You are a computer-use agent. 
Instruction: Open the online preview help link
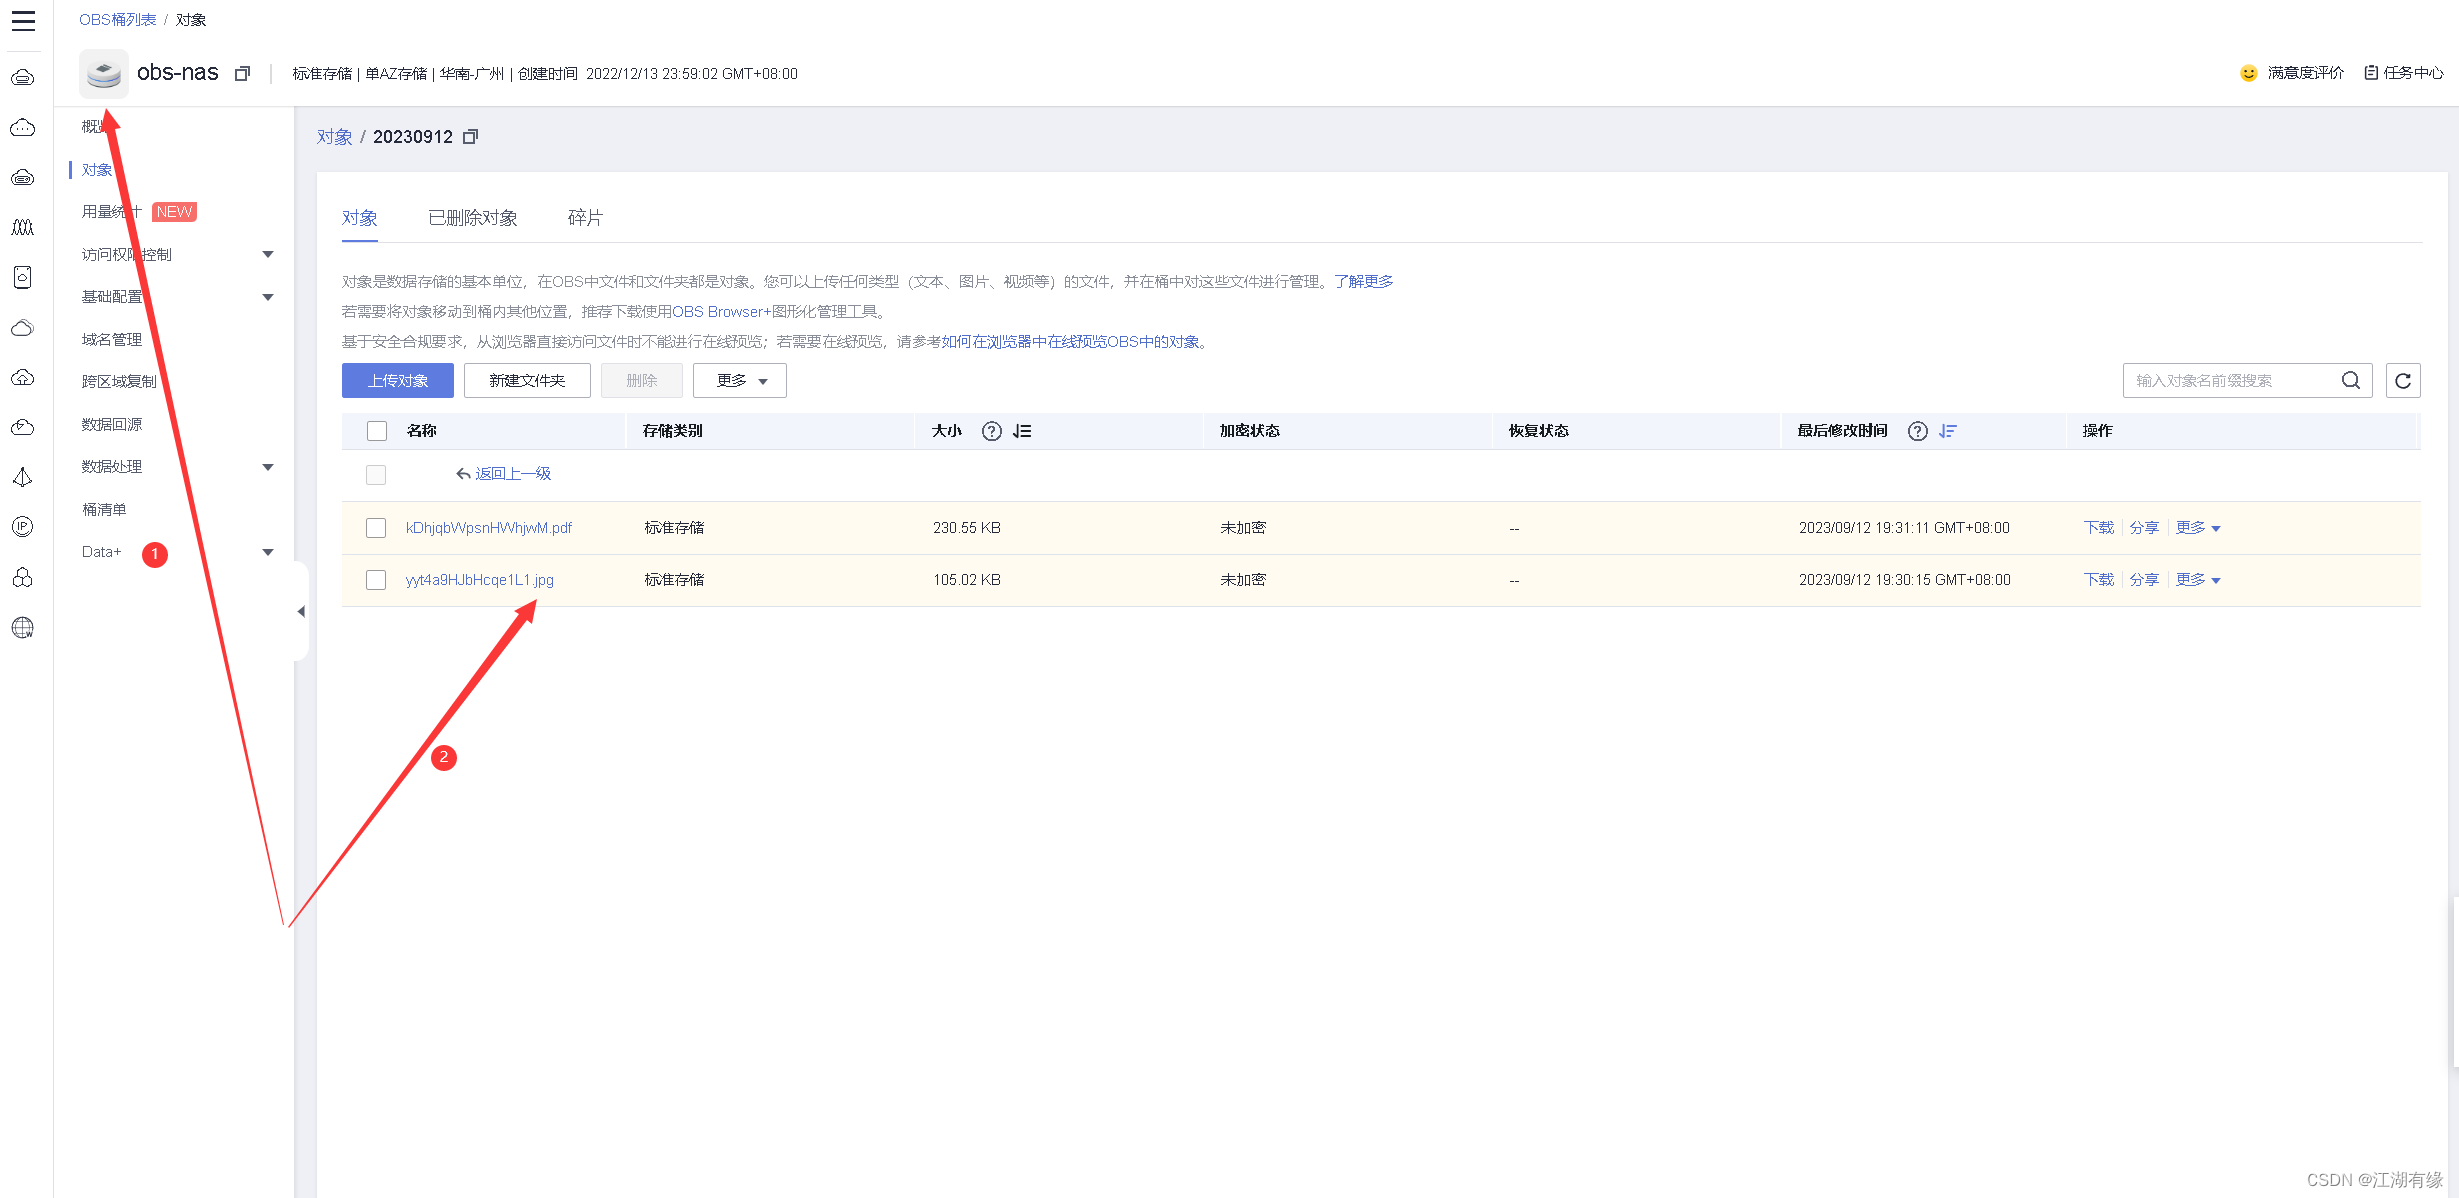[1071, 342]
